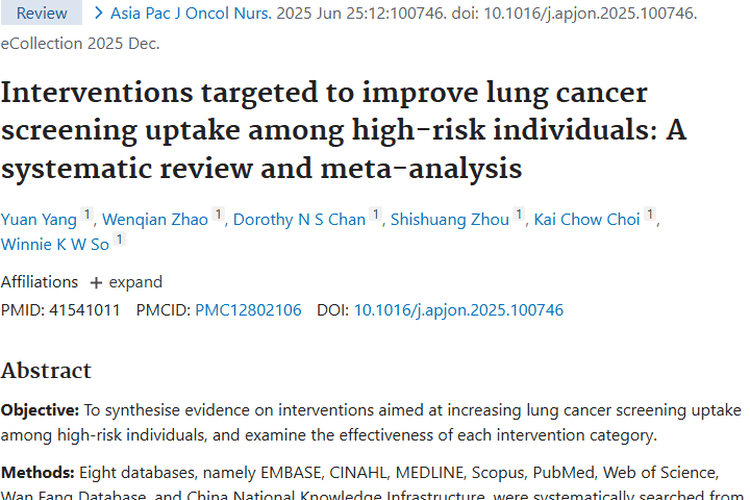The image size is (750, 500).
Task: Click the plus icon next to expand
Action: (96, 282)
